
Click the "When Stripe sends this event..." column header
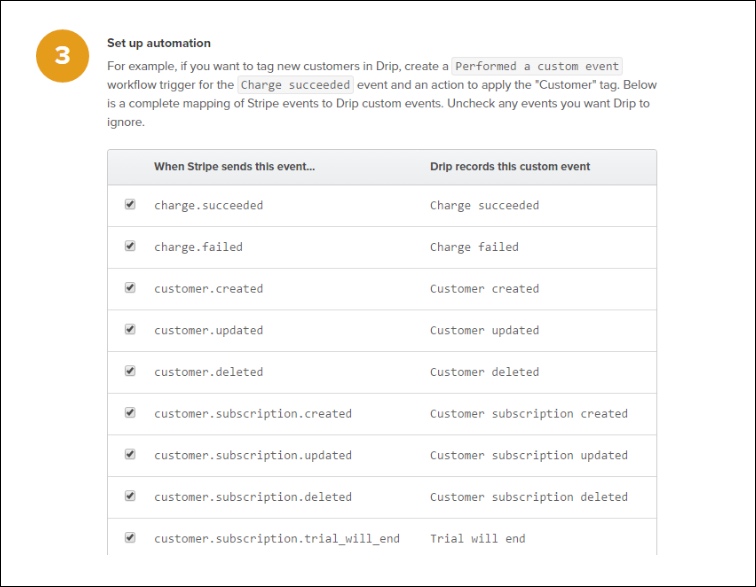click(234, 167)
